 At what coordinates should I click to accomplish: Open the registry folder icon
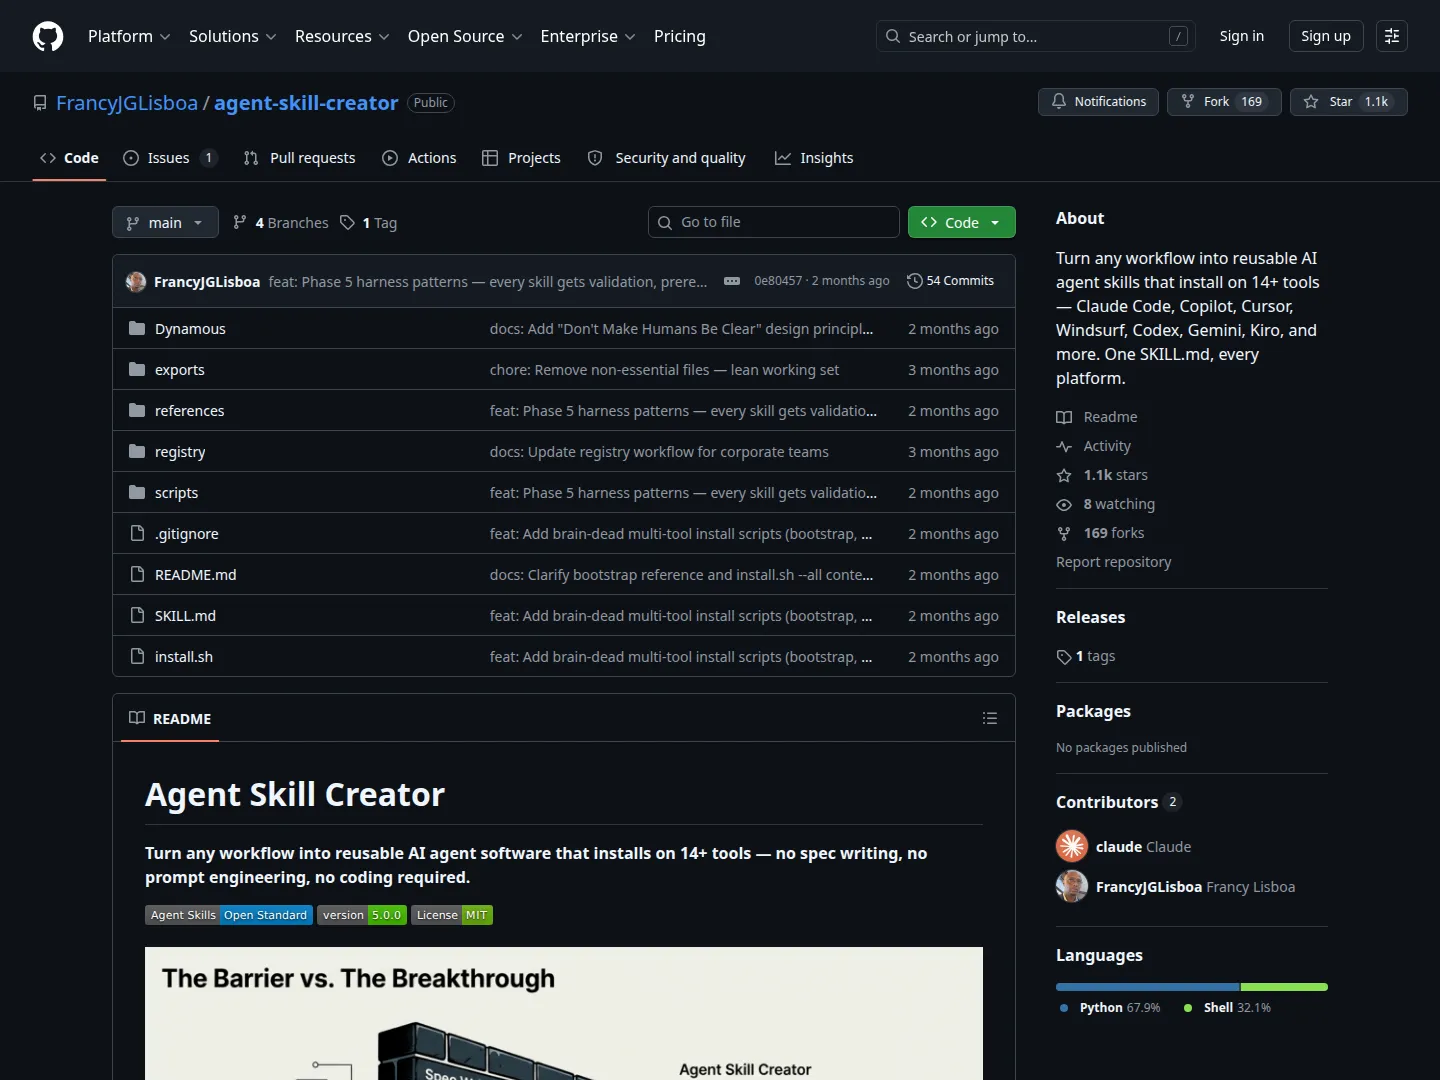coord(137,452)
